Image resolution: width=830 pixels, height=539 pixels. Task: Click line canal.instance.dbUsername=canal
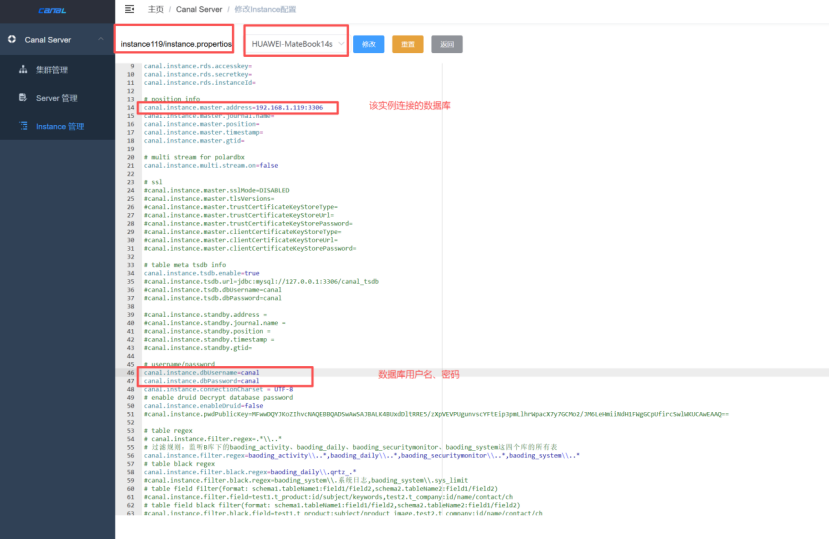point(201,373)
